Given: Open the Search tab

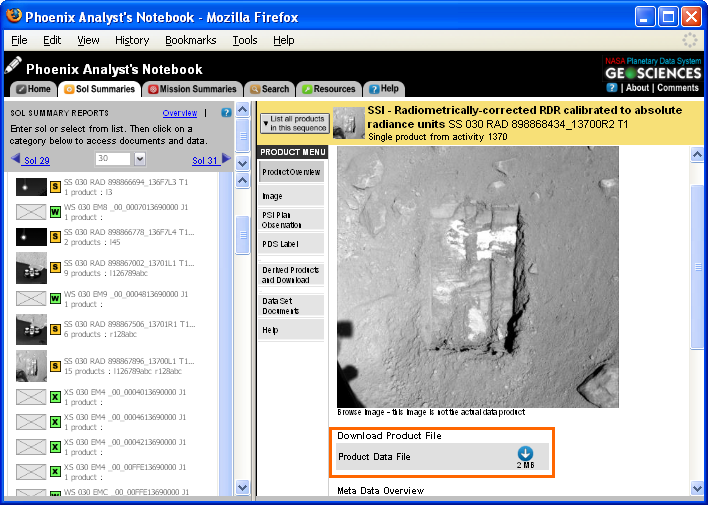Looking at the screenshot, I should pos(270,89).
